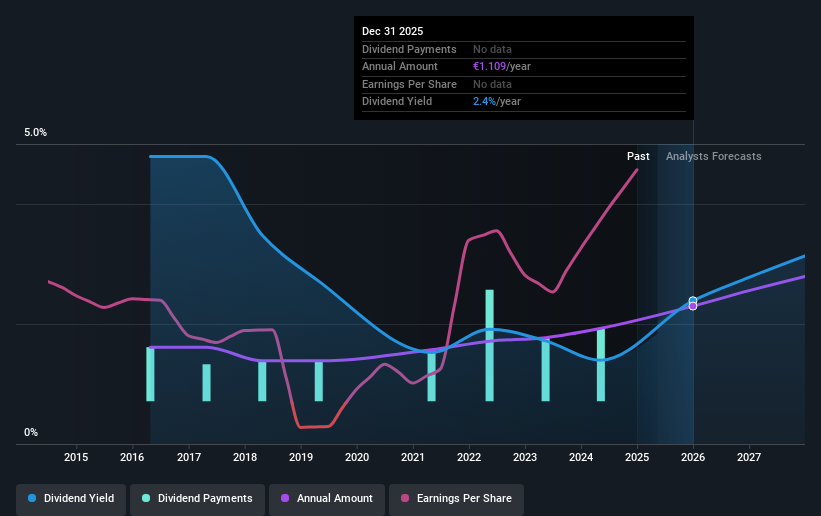
Task: Click the tooltip 'Annual Amount' row label
Action: [400, 67]
